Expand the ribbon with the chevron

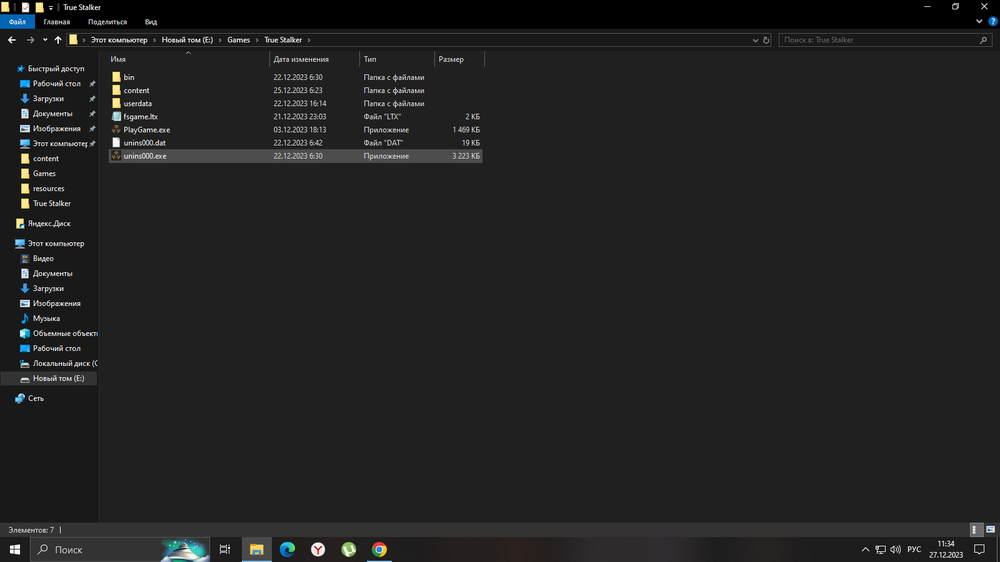click(x=979, y=21)
